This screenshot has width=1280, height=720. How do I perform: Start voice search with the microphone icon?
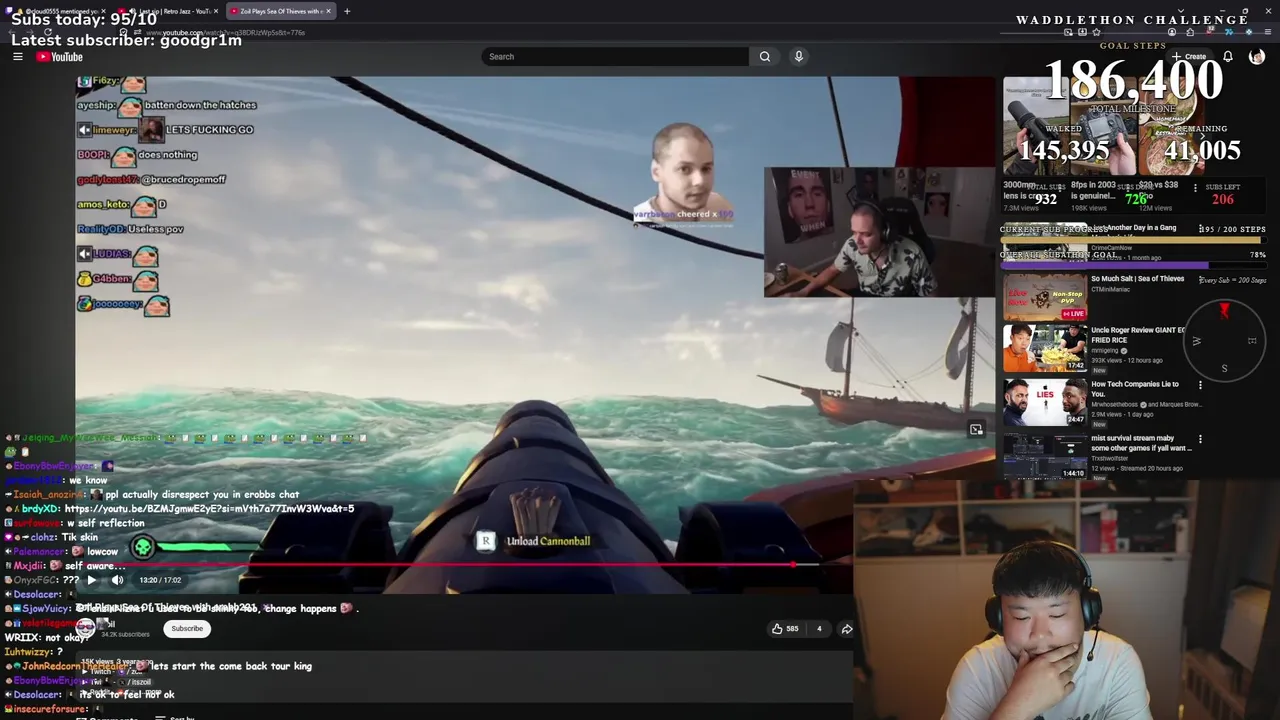798,57
